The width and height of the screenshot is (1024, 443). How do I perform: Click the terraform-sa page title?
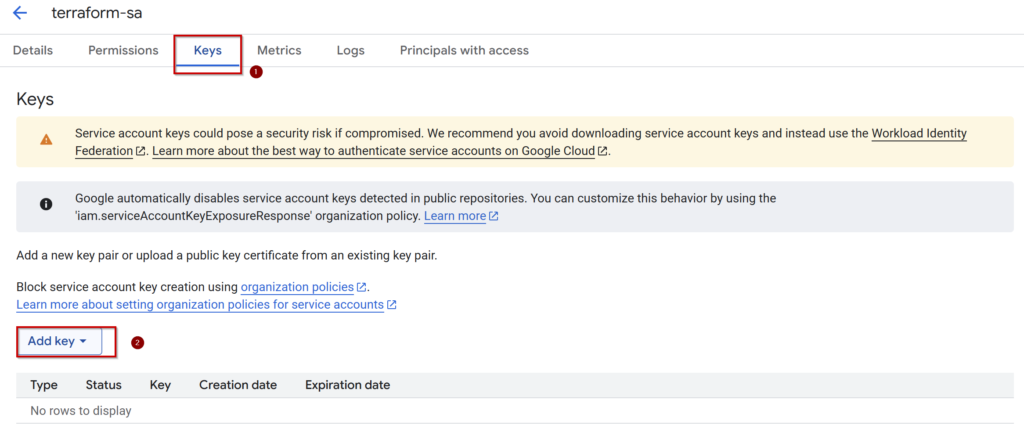coord(97,13)
